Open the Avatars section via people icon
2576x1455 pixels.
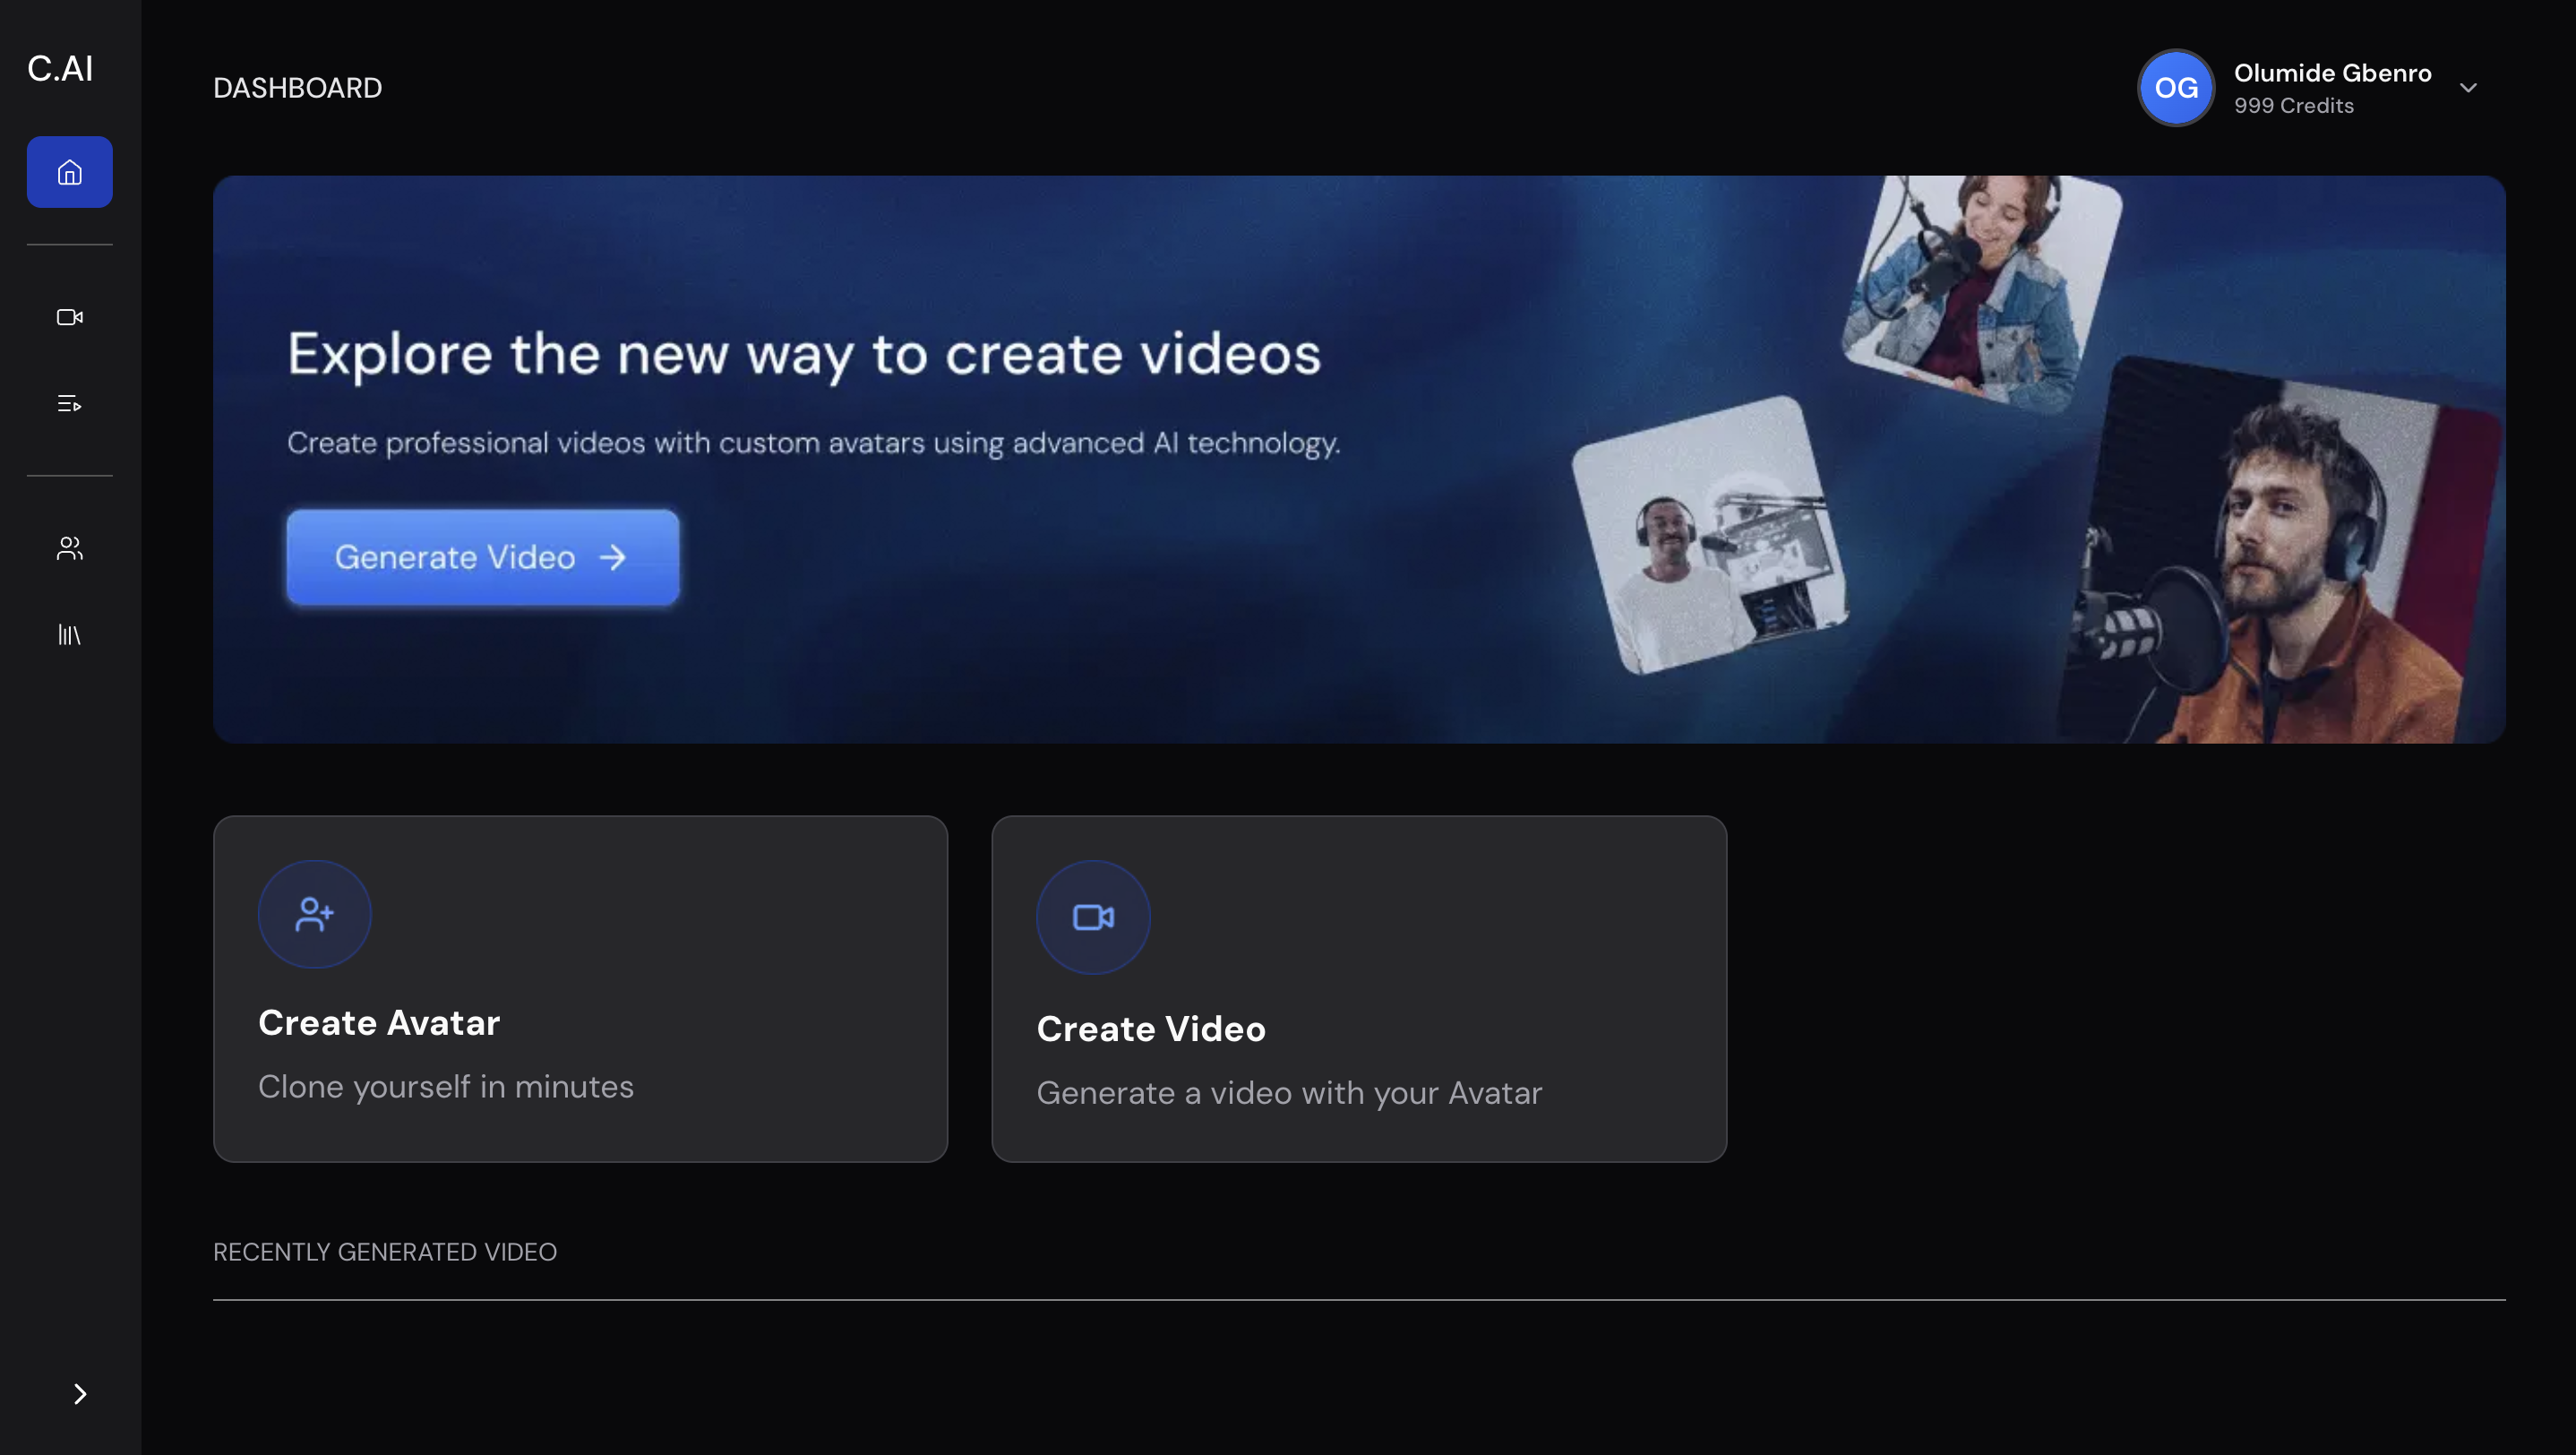(x=69, y=548)
